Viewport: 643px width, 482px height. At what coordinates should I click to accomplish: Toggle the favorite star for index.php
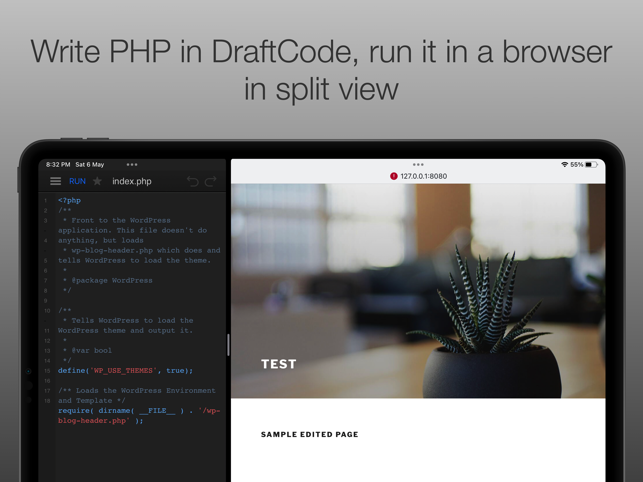point(97,181)
